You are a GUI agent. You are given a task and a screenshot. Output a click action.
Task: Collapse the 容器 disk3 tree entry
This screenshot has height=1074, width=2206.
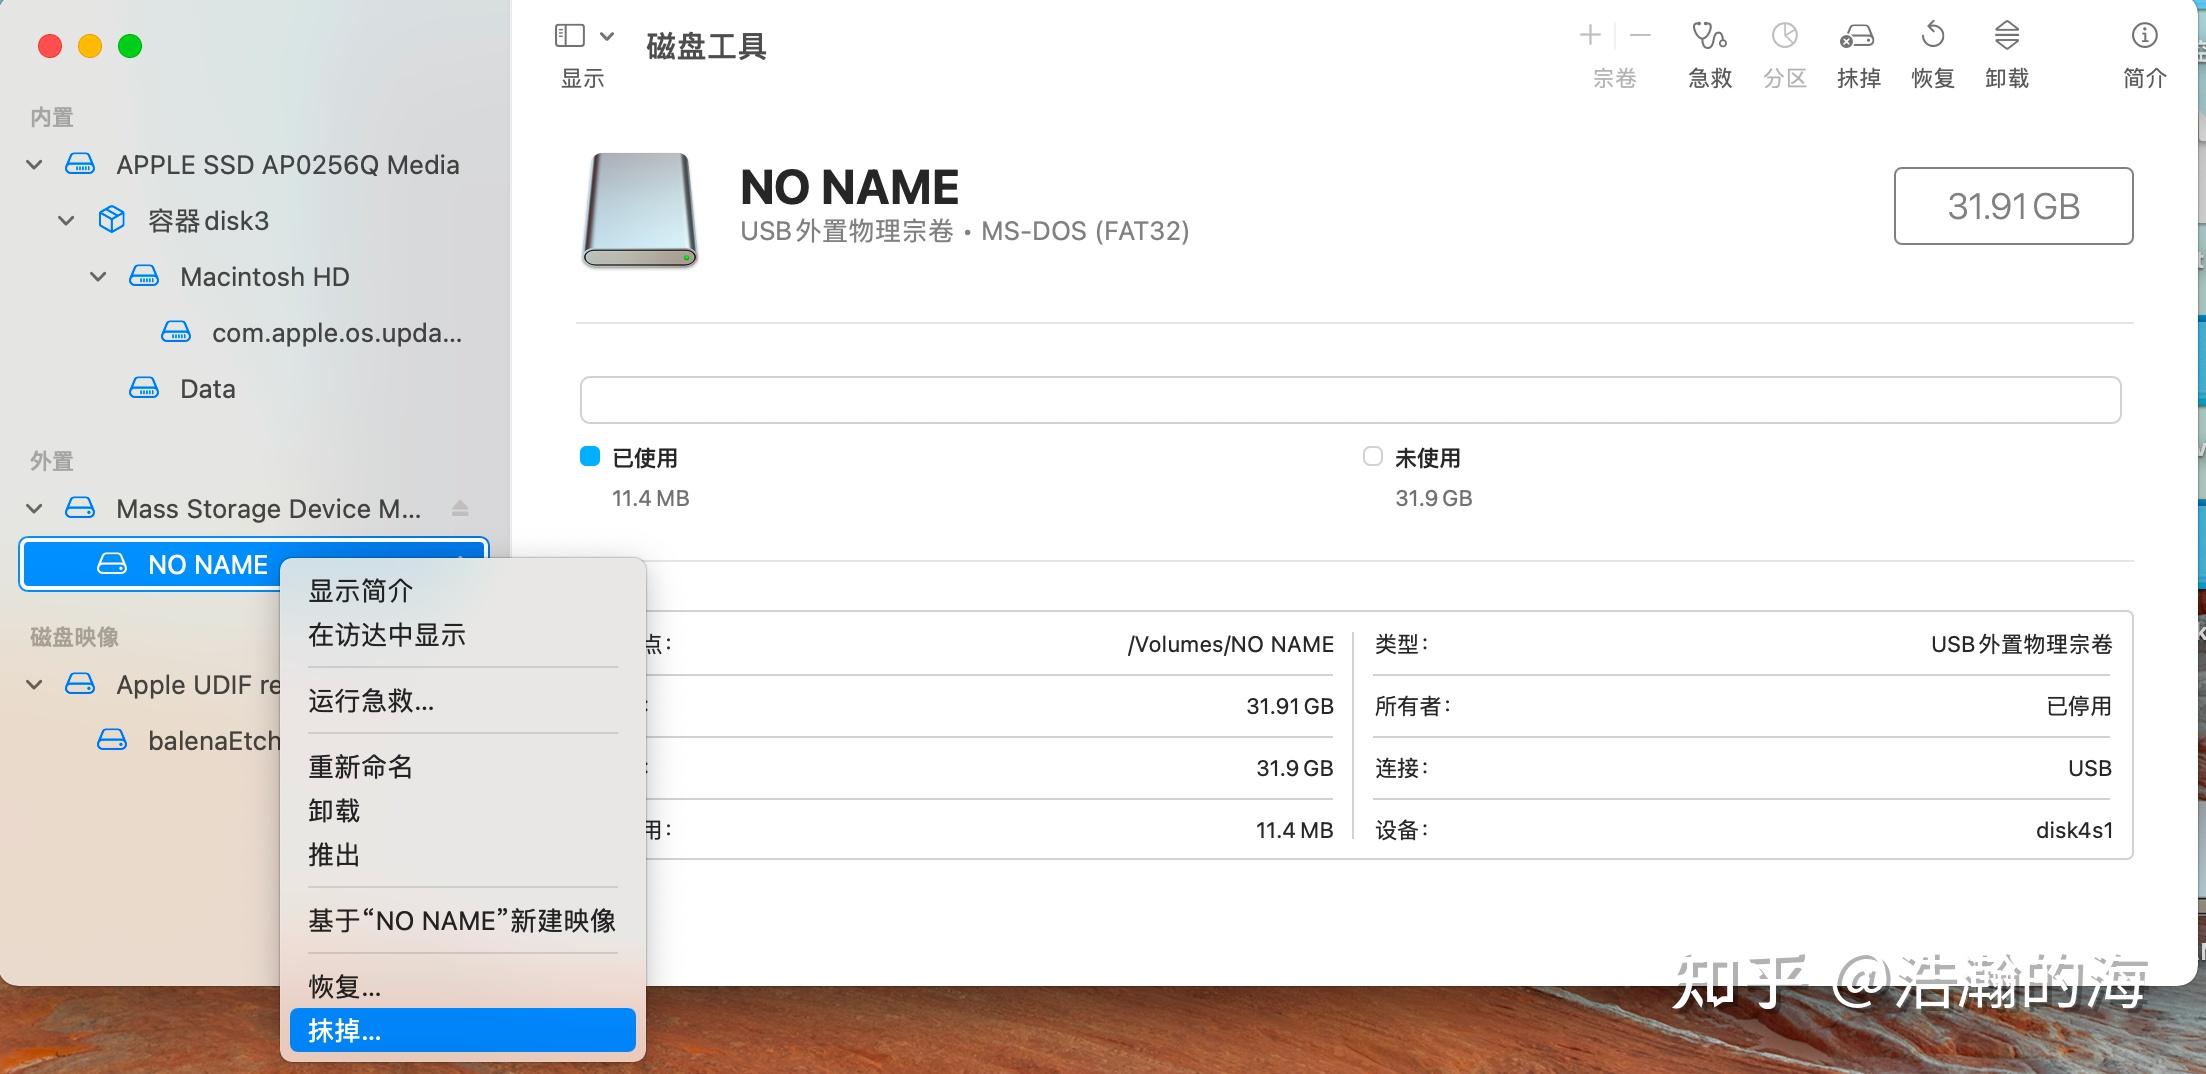coord(66,220)
